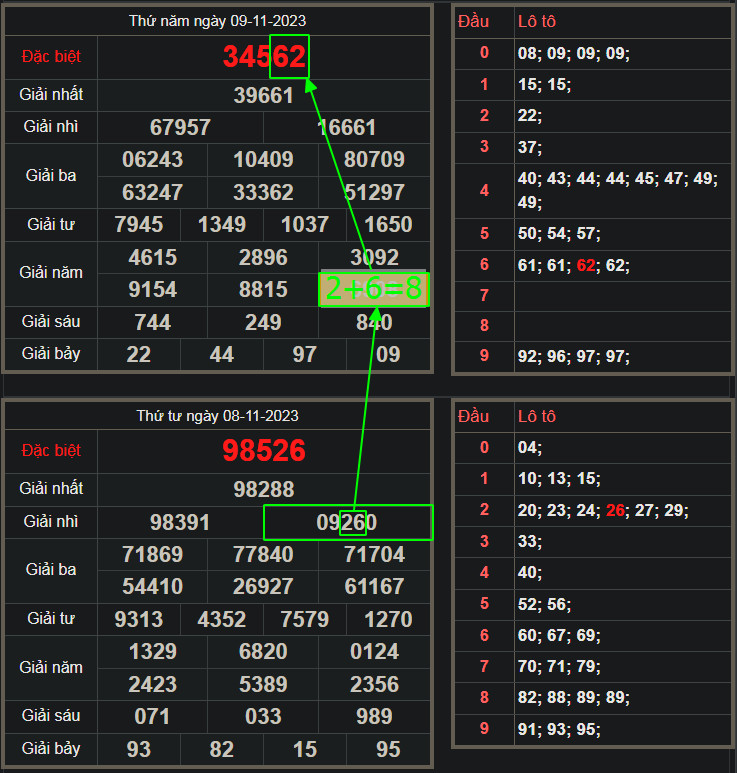Click the bottom special prize number 98526
The image size is (737, 773).
point(263,451)
